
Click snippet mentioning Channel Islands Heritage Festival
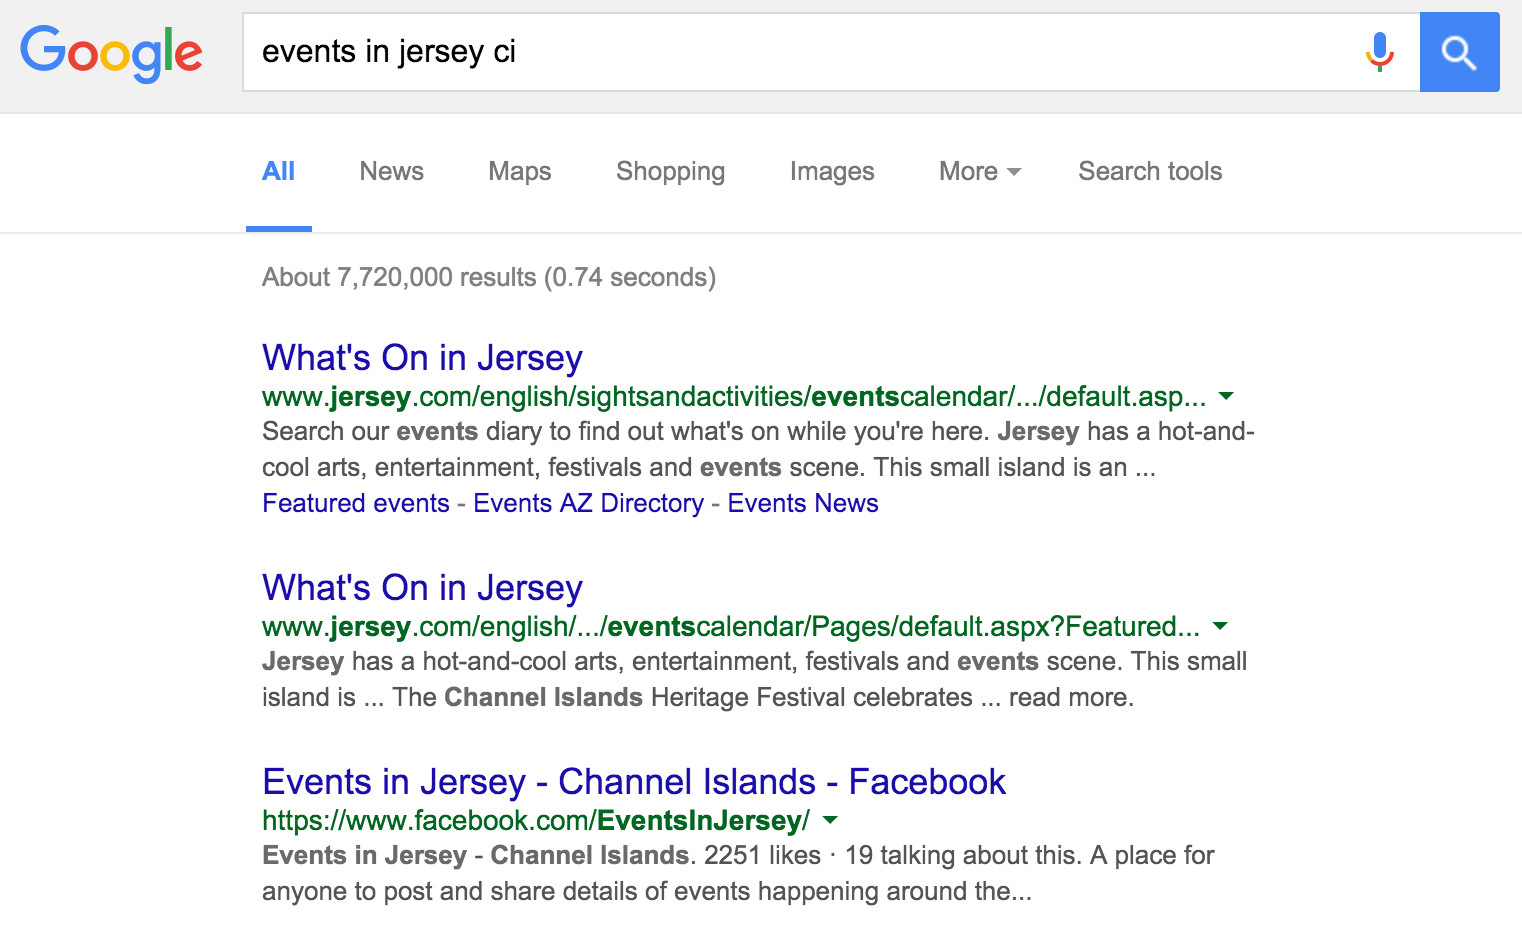tap(754, 679)
